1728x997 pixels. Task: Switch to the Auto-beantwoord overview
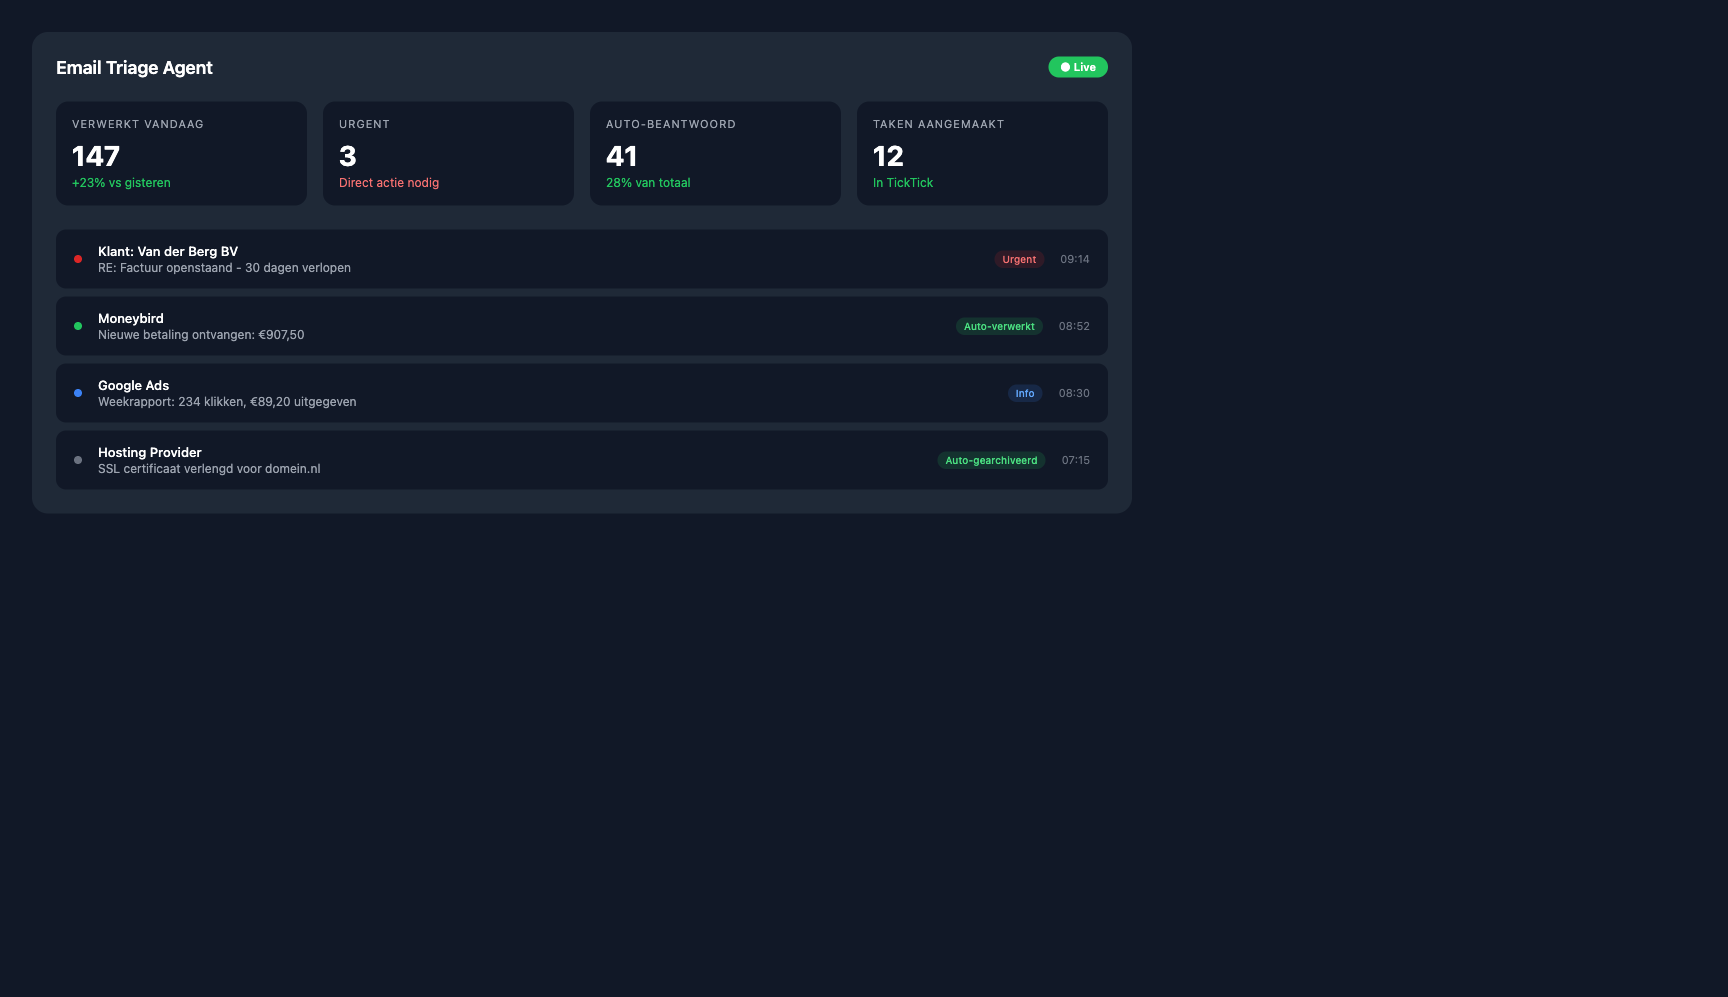pyautogui.click(x=715, y=153)
